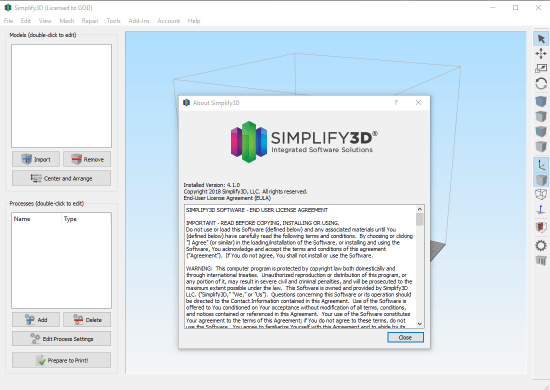Click the X on About Simplify3D title bar

(418, 102)
